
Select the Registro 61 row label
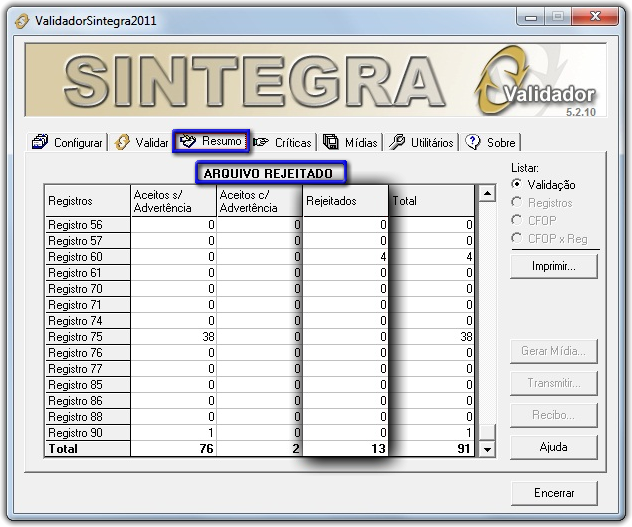[87, 273]
